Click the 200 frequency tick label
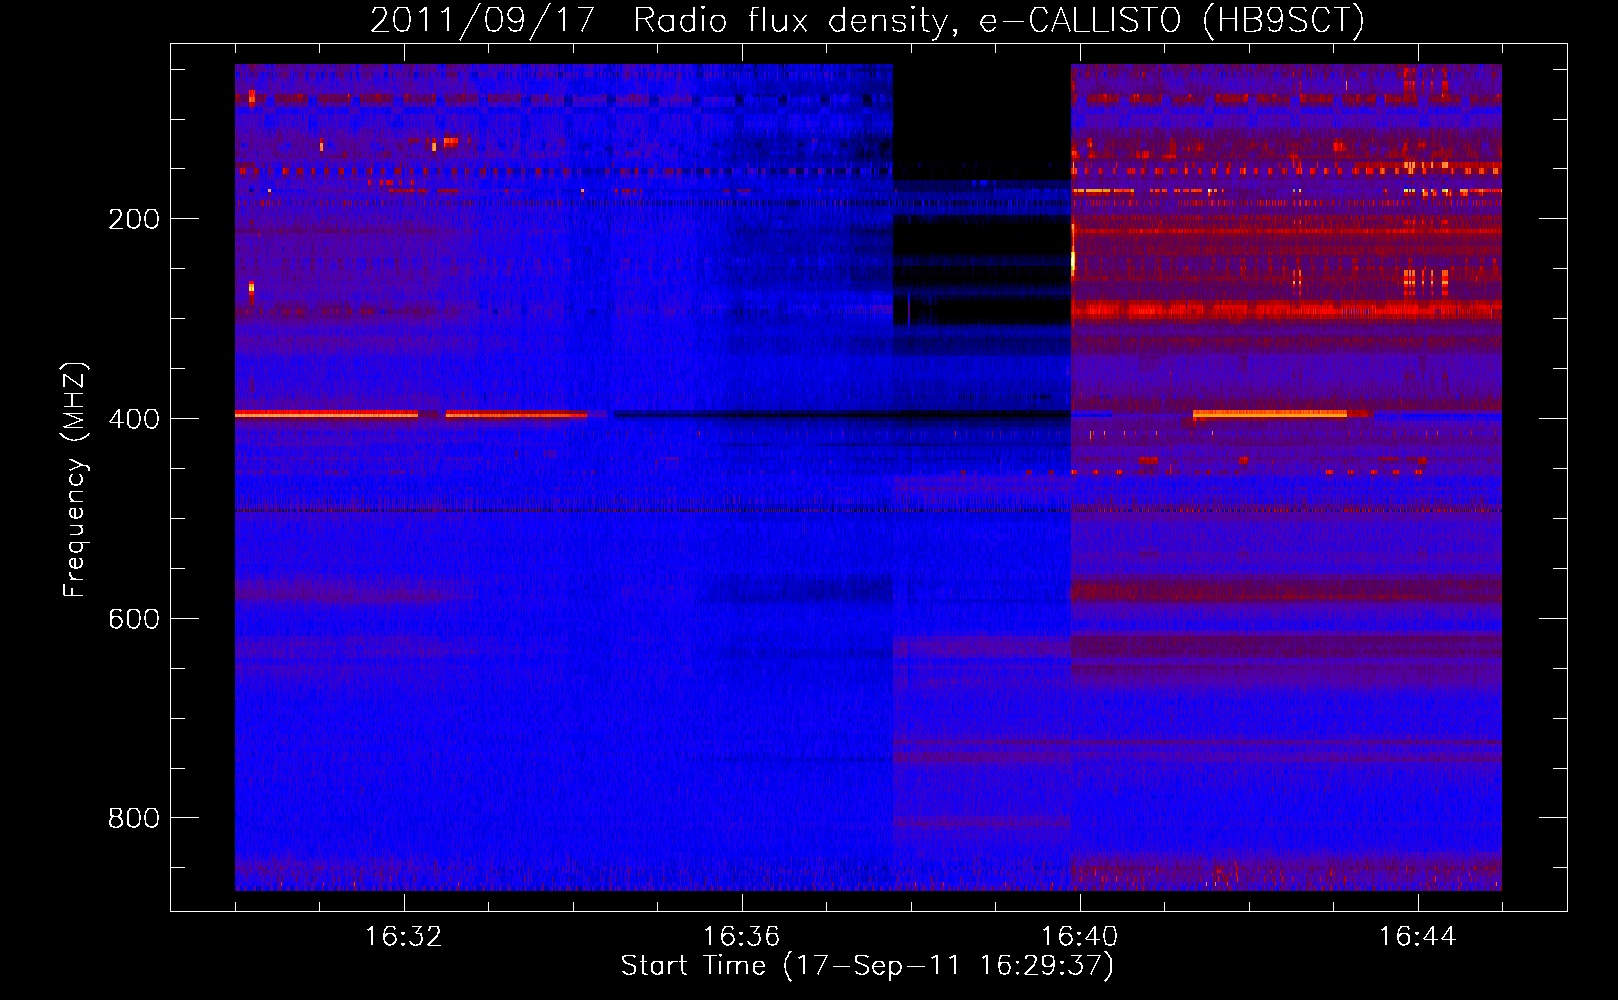Viewport: 1618px width, 1000px height. [134, 219]
